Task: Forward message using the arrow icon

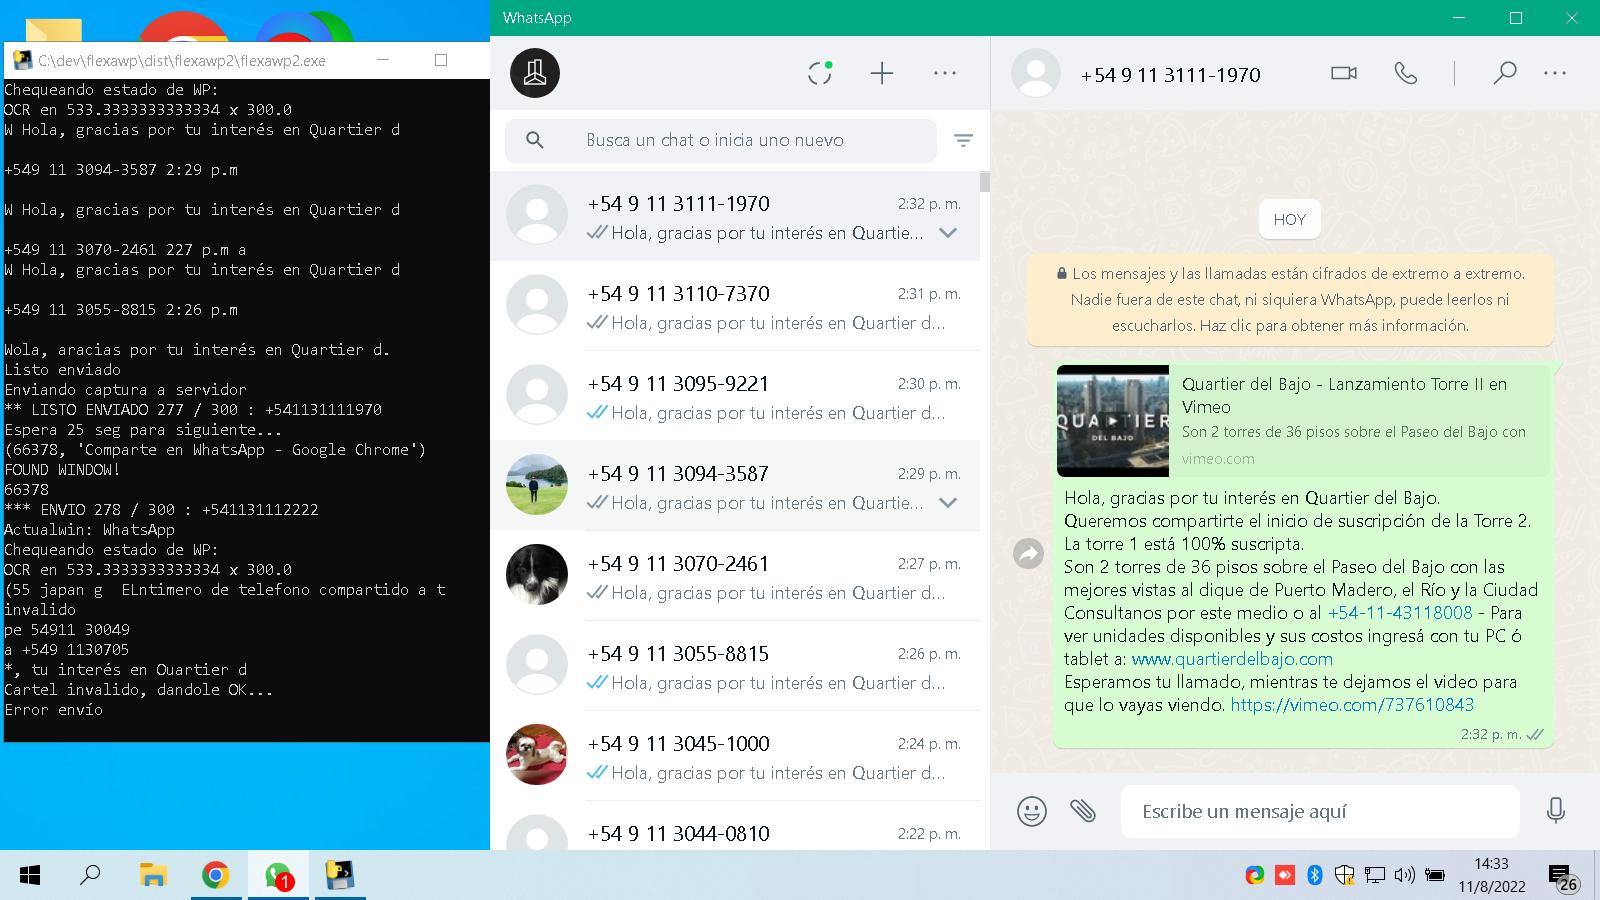Action: [1028, 553]
